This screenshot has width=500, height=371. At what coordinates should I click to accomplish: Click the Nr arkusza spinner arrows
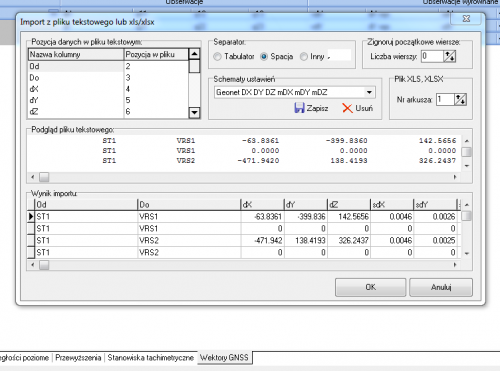tap(460, 99)
